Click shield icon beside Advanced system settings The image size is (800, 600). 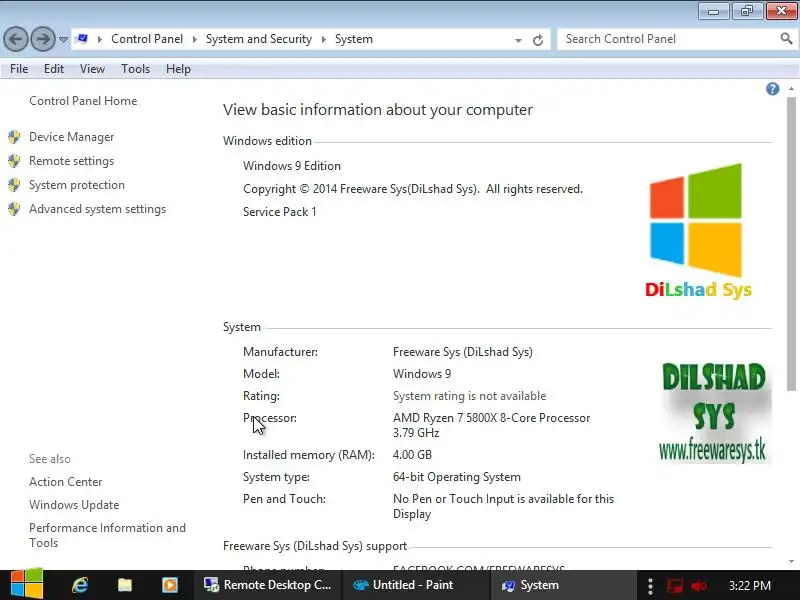click(14, 209)
